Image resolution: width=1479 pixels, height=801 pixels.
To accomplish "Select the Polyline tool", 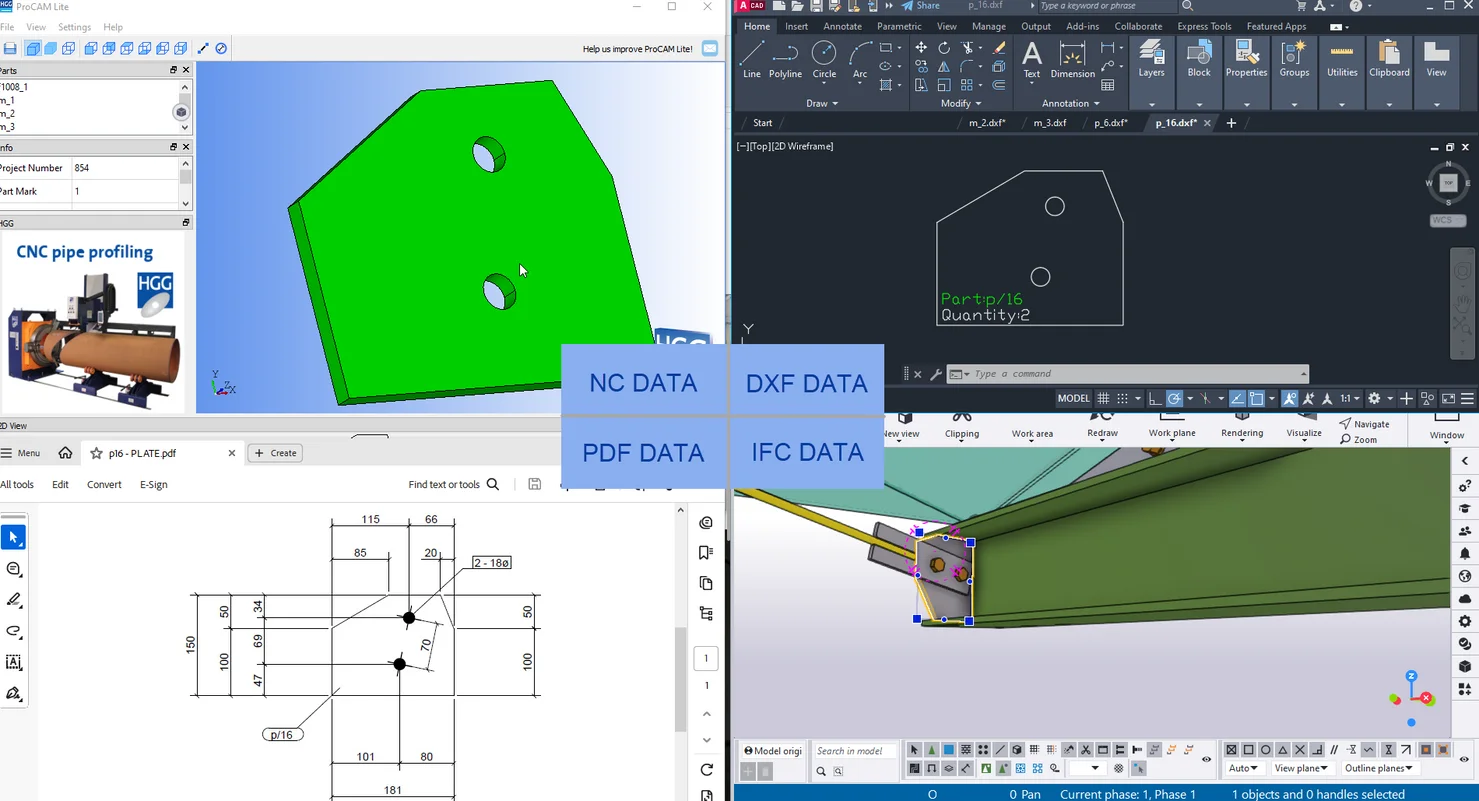I will coord(785,62).
